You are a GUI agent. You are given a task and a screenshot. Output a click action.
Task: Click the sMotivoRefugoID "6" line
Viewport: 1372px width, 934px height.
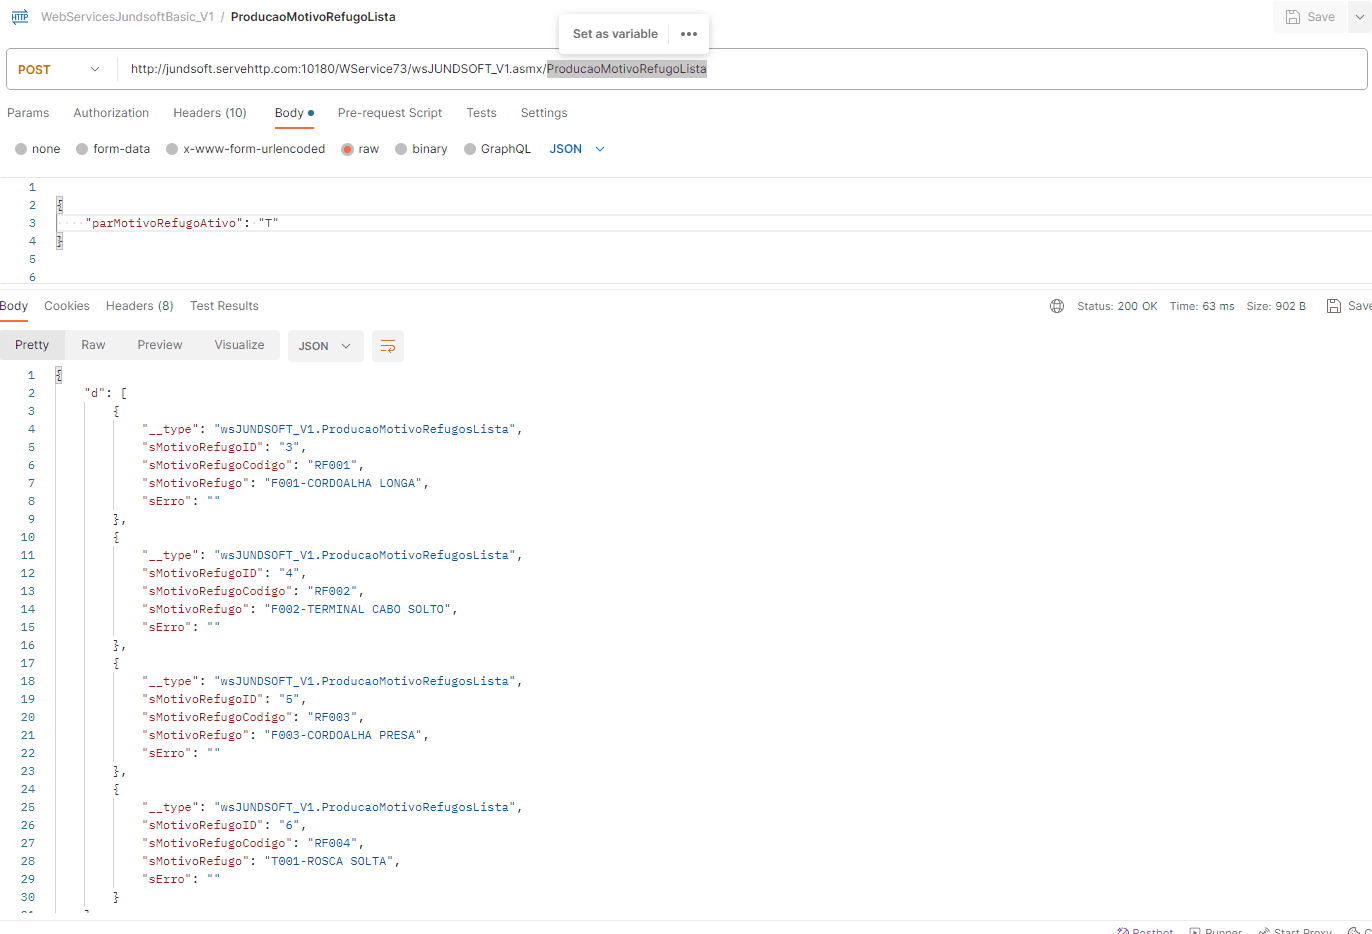click(x=225, y=825)
